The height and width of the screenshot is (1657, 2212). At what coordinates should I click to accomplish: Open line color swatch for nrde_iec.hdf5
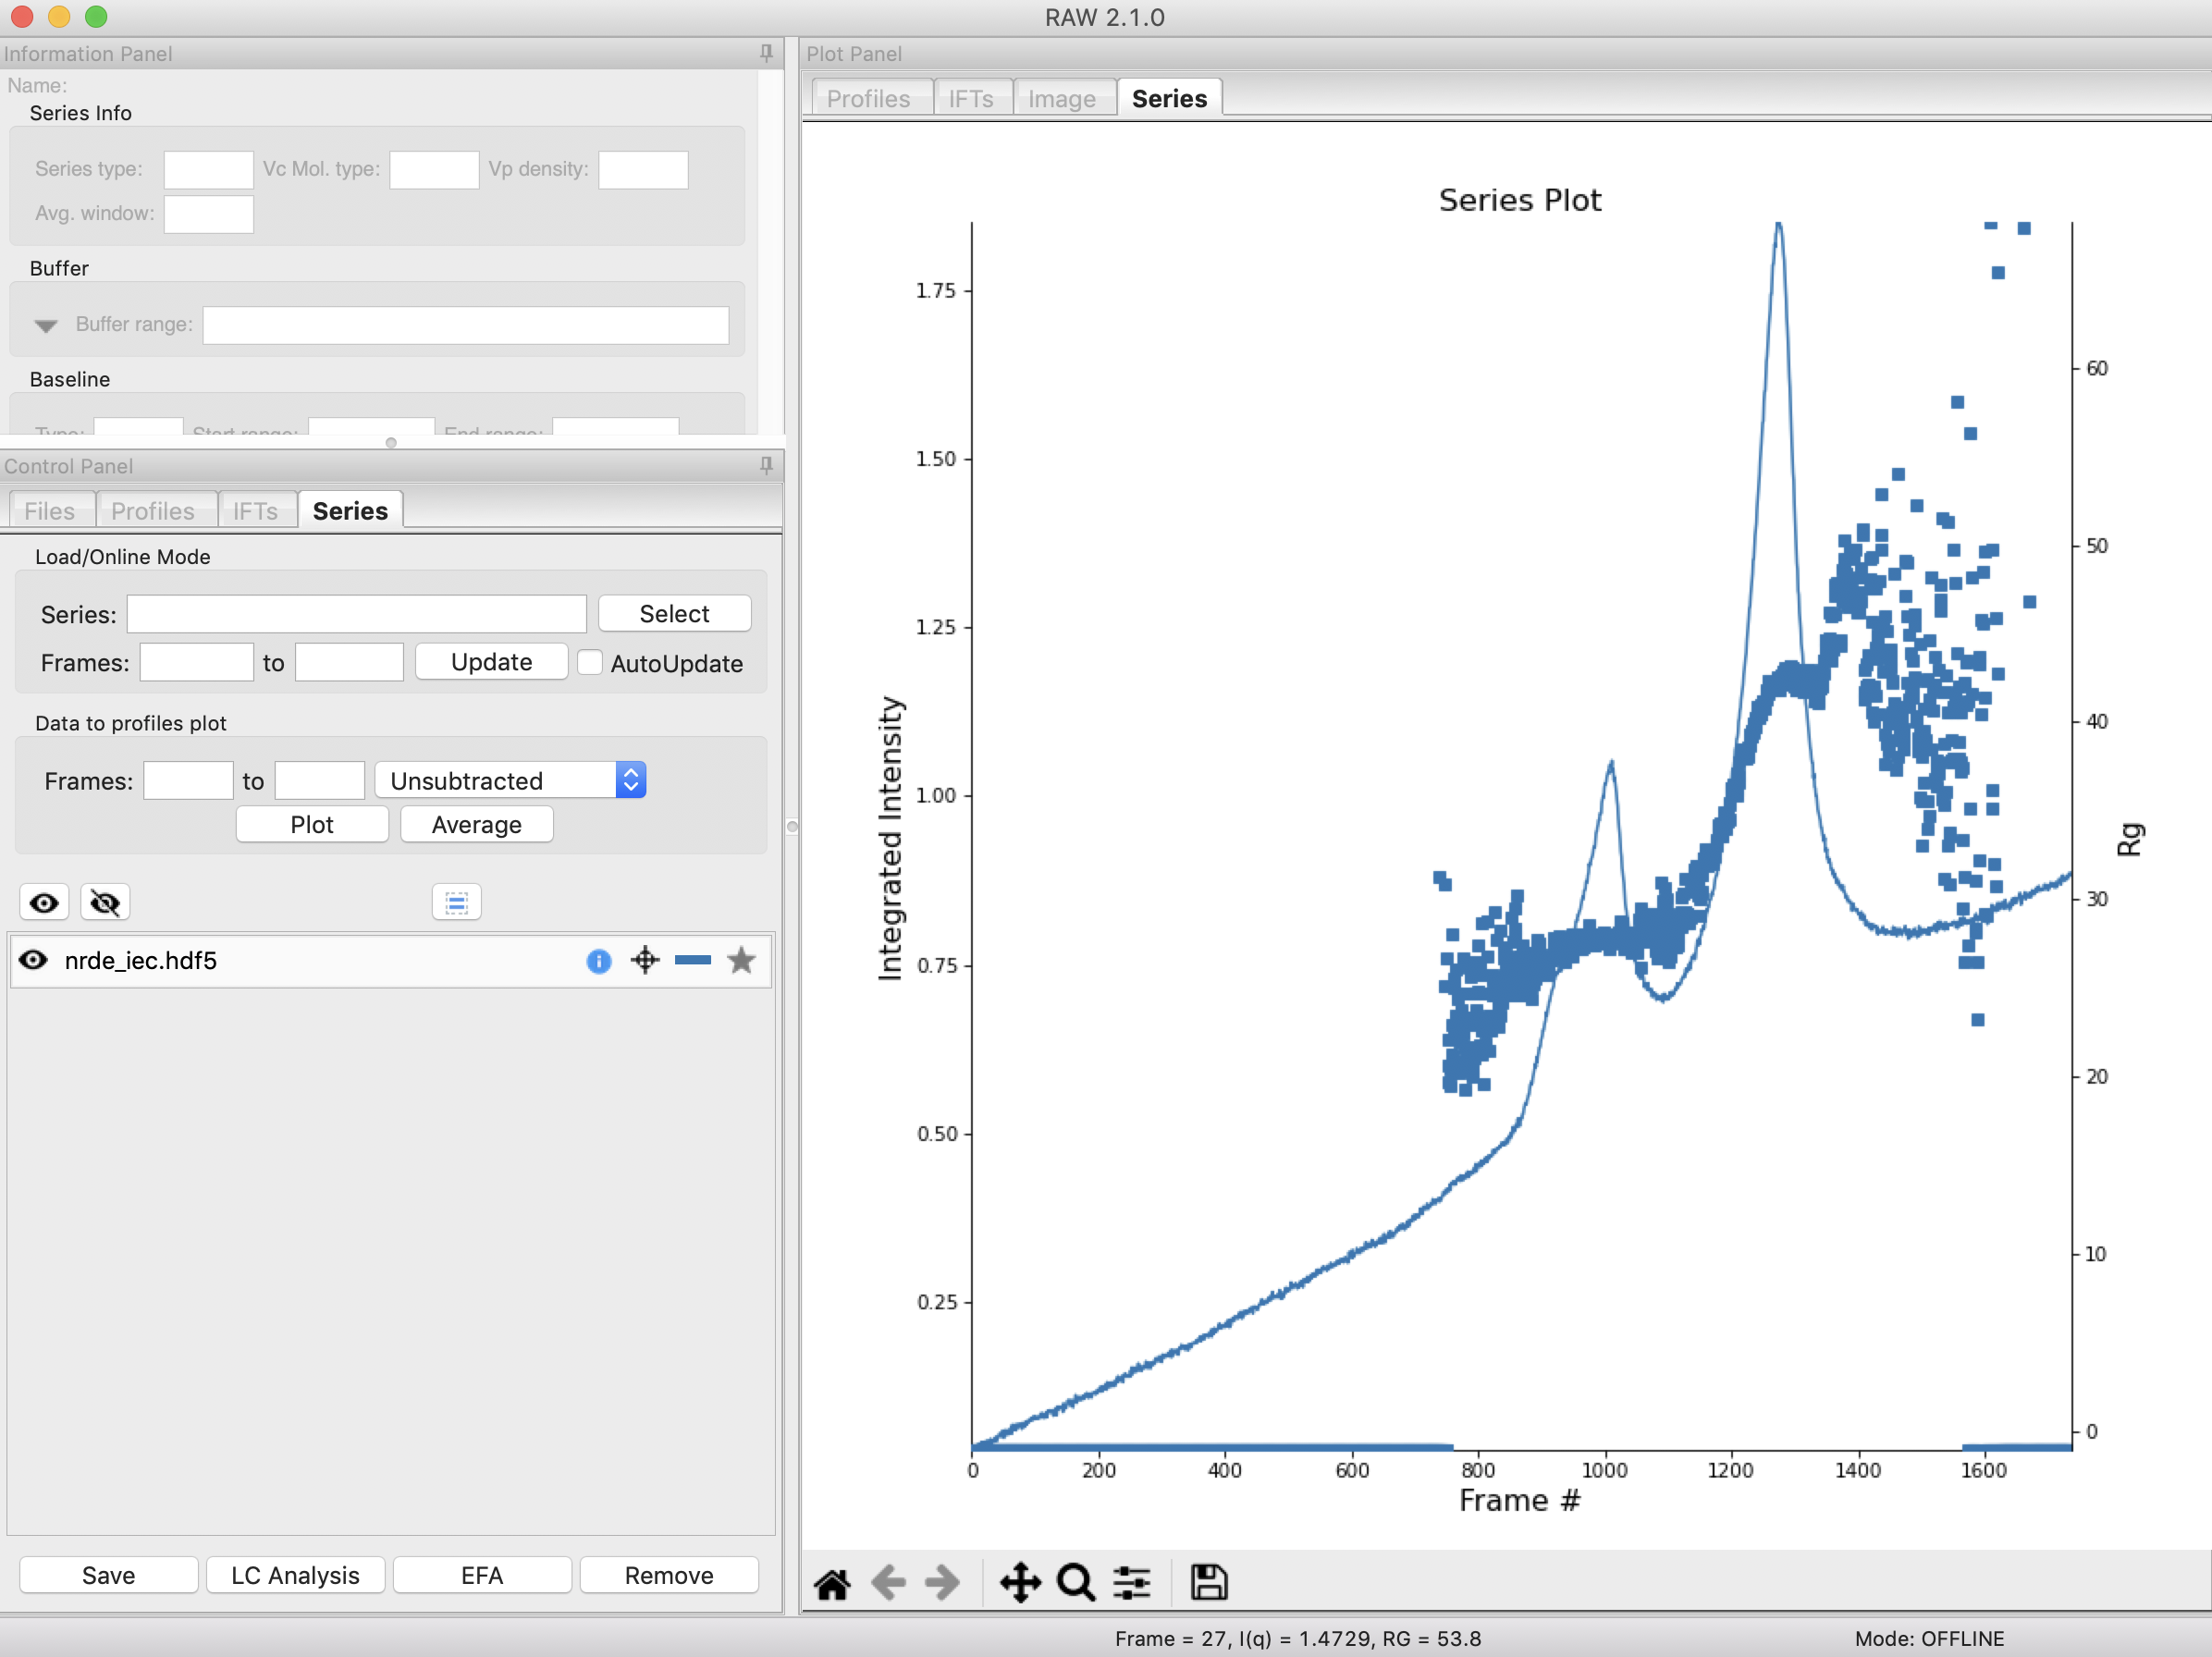click(x=692, y=960)
